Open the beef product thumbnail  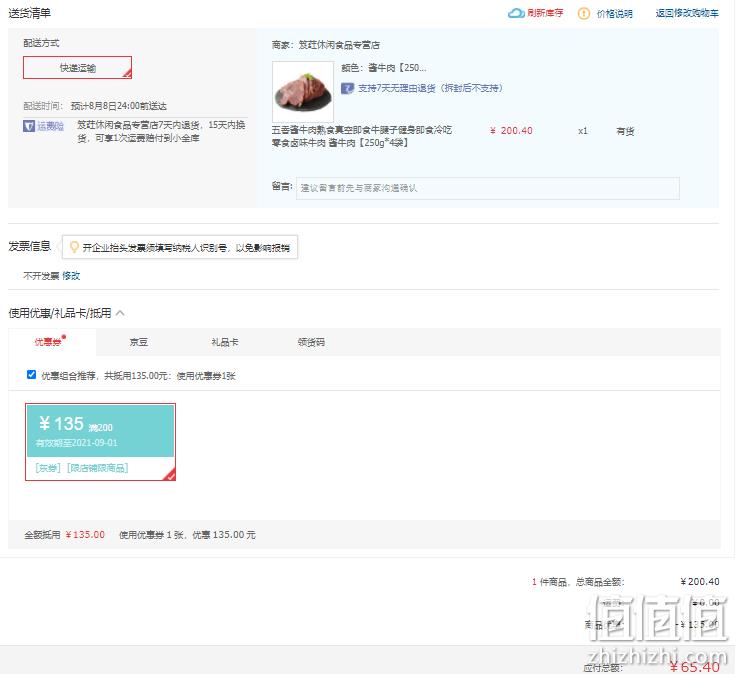point(303,92)
